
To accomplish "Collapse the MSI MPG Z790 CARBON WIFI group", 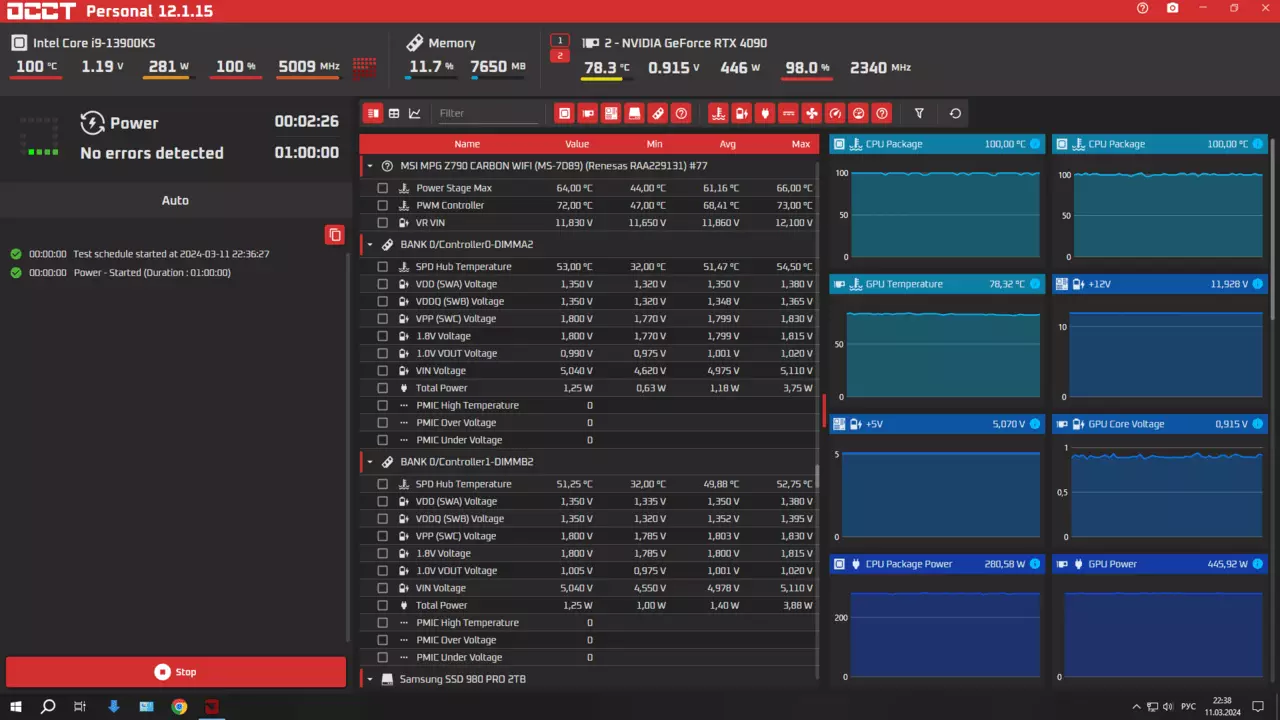I will coord(370,166).
